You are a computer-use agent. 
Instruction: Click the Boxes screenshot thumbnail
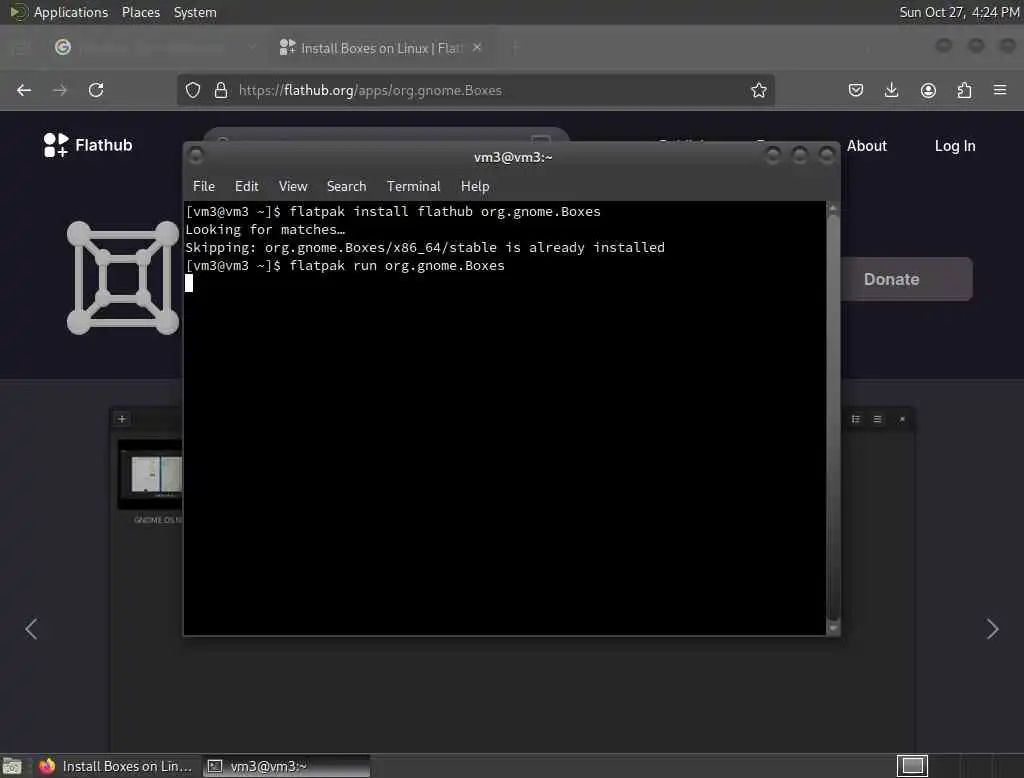(151, 474)
